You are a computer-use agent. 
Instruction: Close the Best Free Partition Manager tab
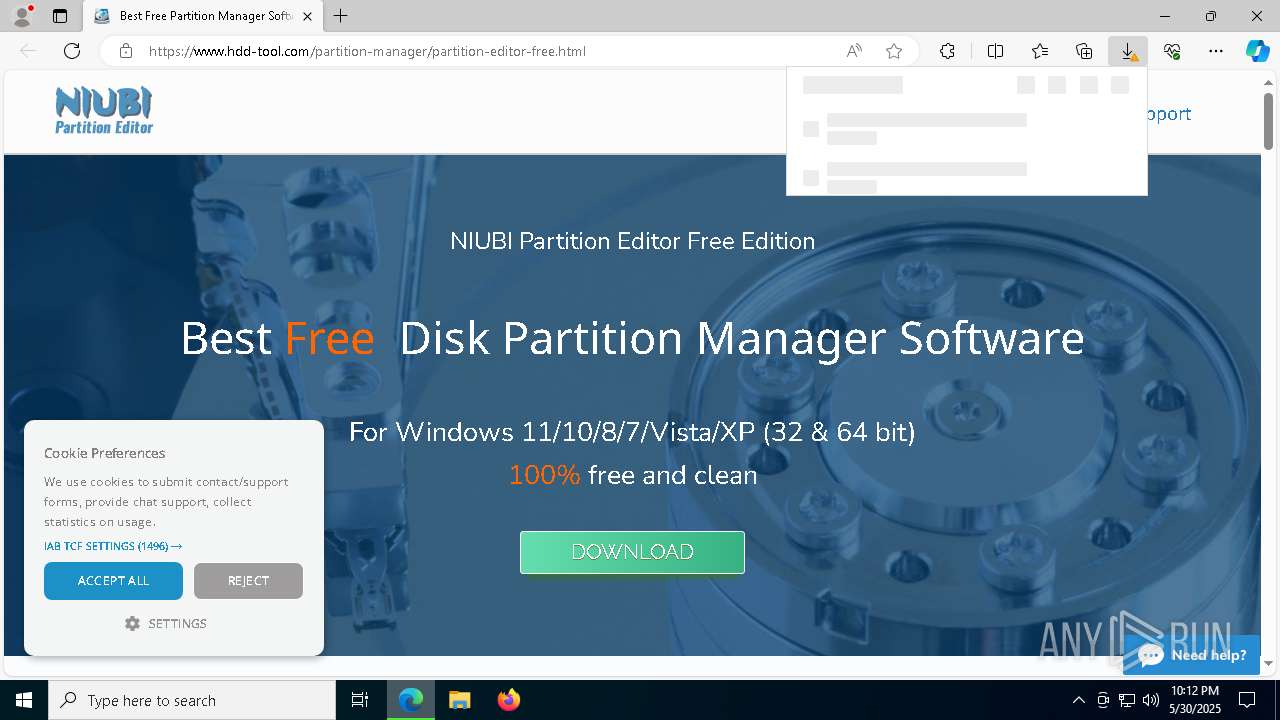click(x=307, y=16)
